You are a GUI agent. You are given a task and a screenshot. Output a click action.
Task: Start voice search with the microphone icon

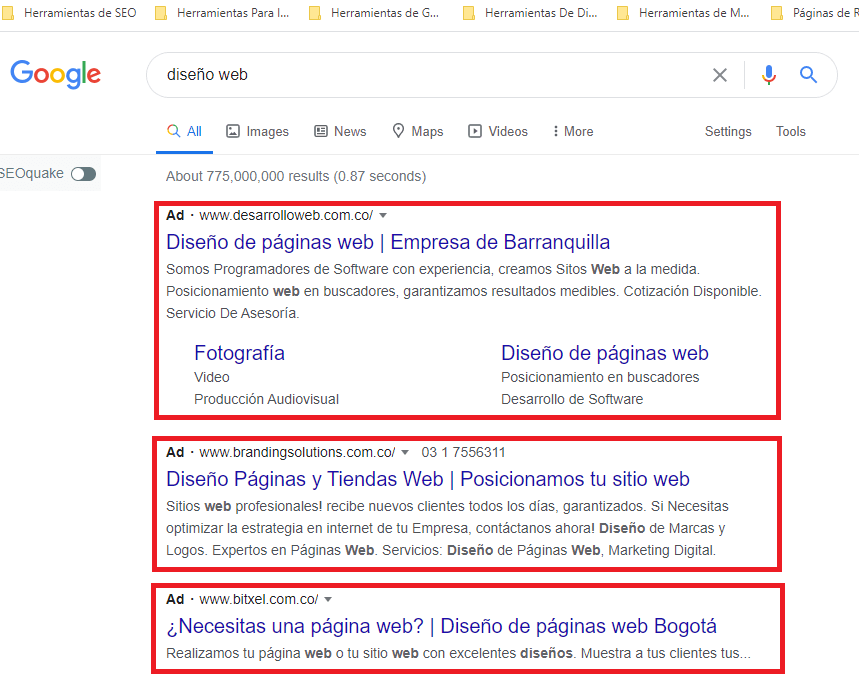(x=769, y=75)
